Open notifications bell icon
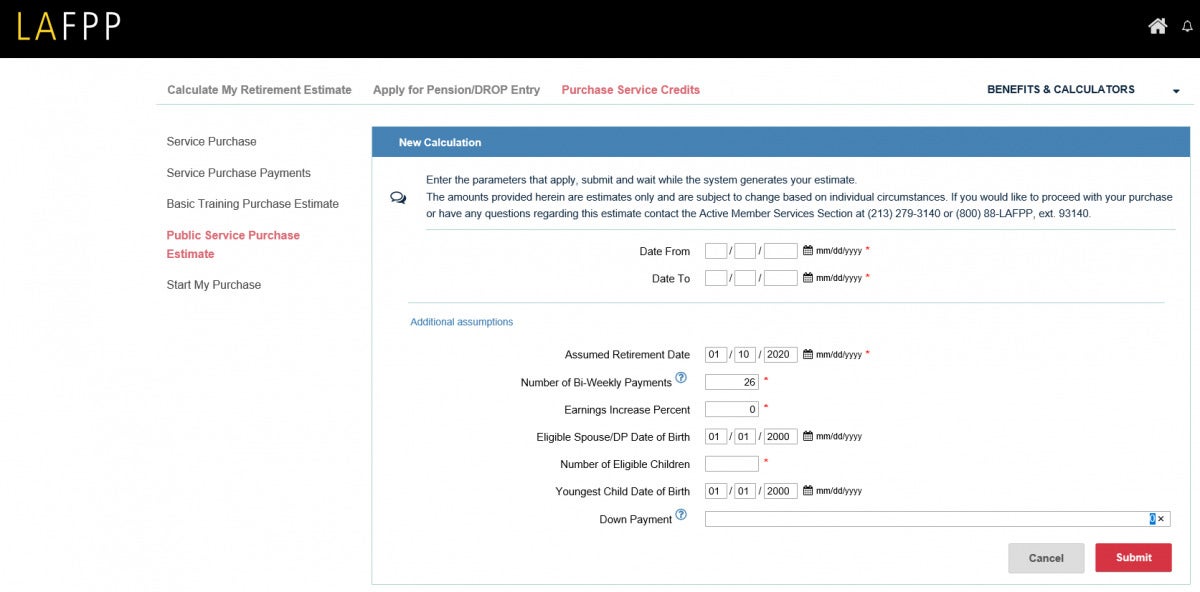This screenshot has width=1200, height=592. click(x=1187, y=27)
